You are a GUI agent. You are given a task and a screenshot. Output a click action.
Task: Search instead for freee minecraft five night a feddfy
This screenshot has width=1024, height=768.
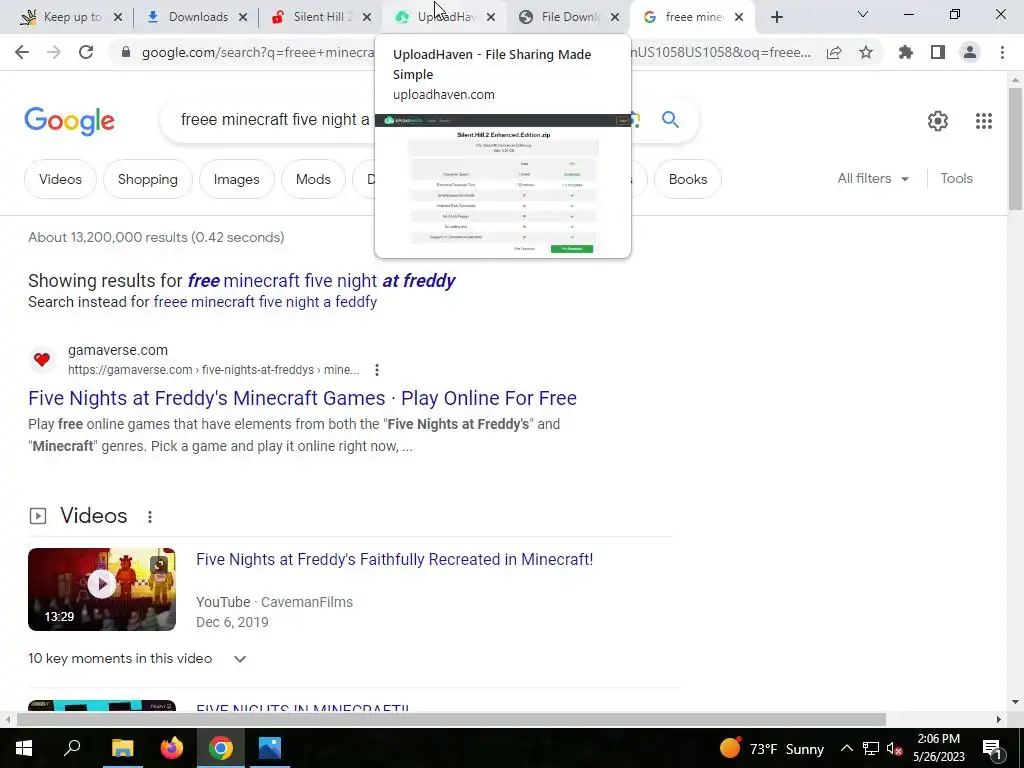[265, 302]
